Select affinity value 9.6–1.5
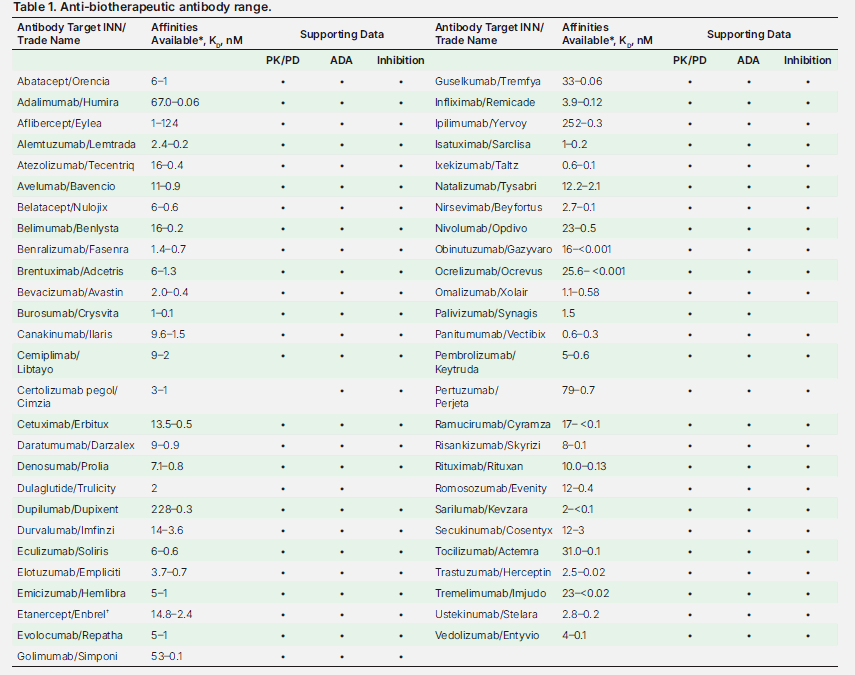Viewport: 855px width, 675px height. click(x=168, y=334)
